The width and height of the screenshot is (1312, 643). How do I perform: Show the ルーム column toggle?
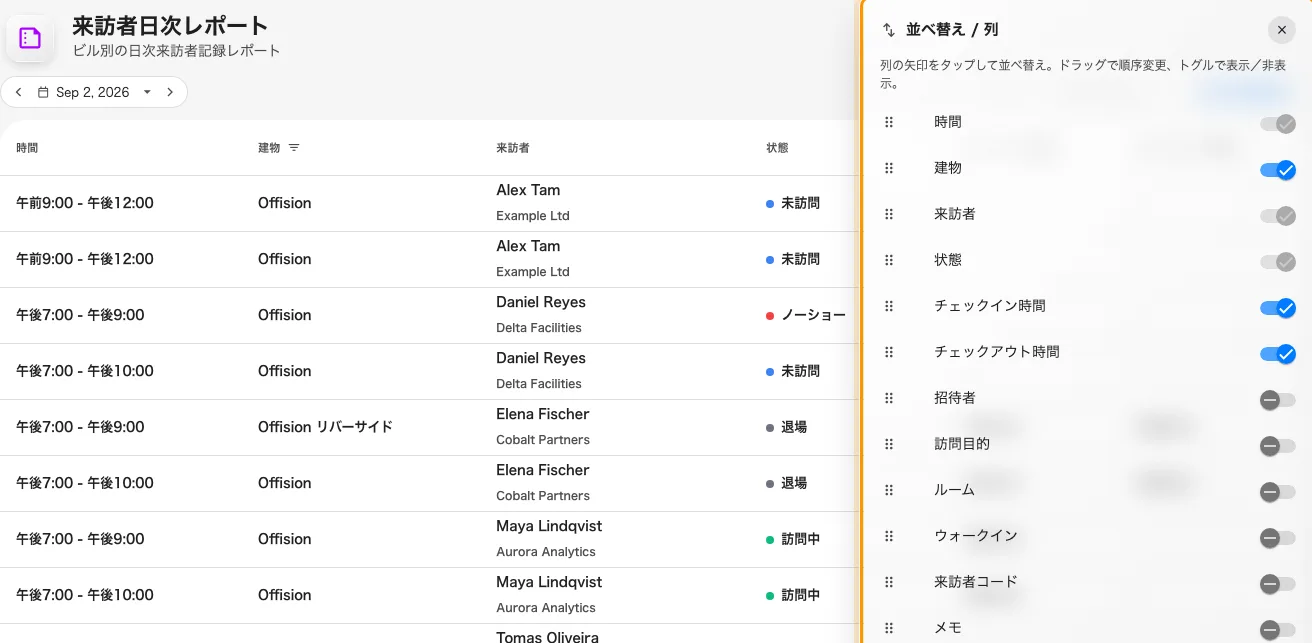(x=1278, y=492)
